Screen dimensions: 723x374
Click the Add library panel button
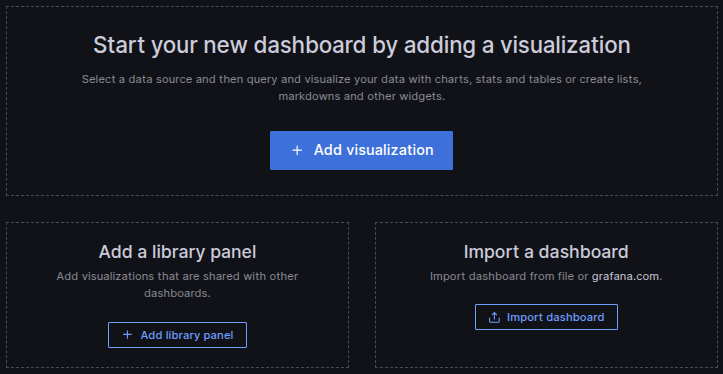pos(178,335)
